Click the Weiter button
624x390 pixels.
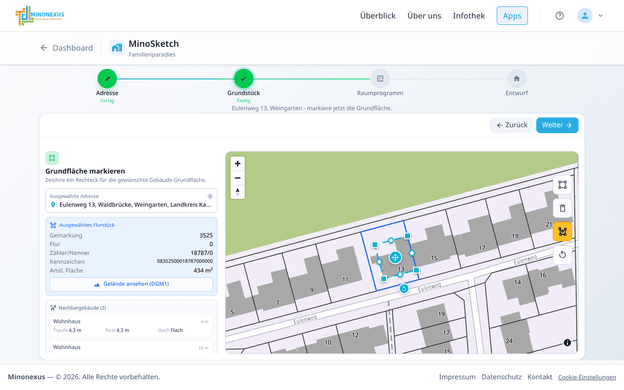[557, 125]
